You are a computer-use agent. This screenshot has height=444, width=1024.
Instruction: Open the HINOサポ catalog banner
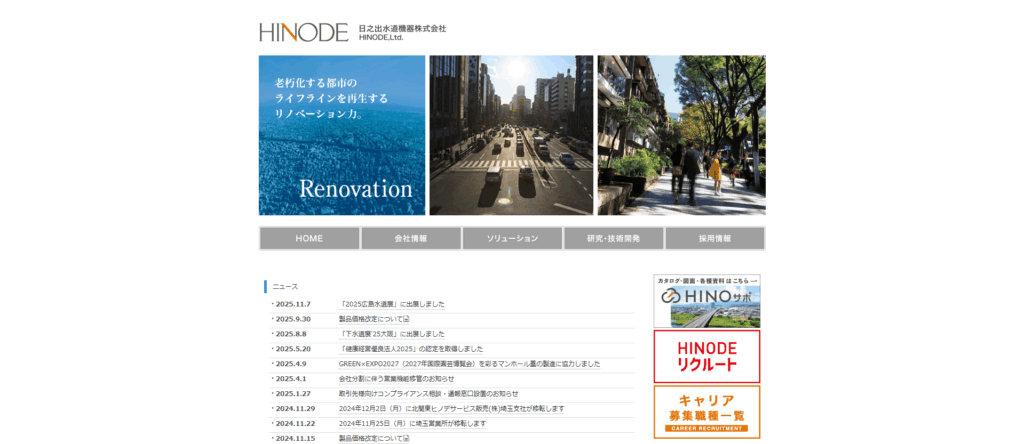coord(707,300)
